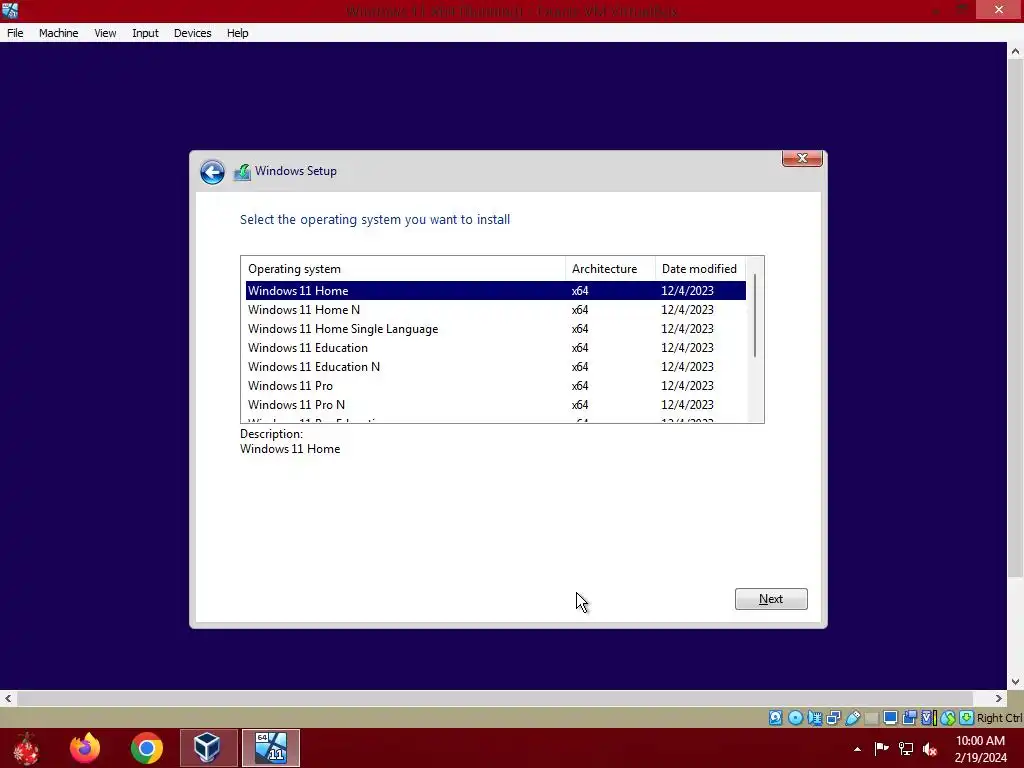
Task: Click the Operating system column header
Action: (403, 268)
